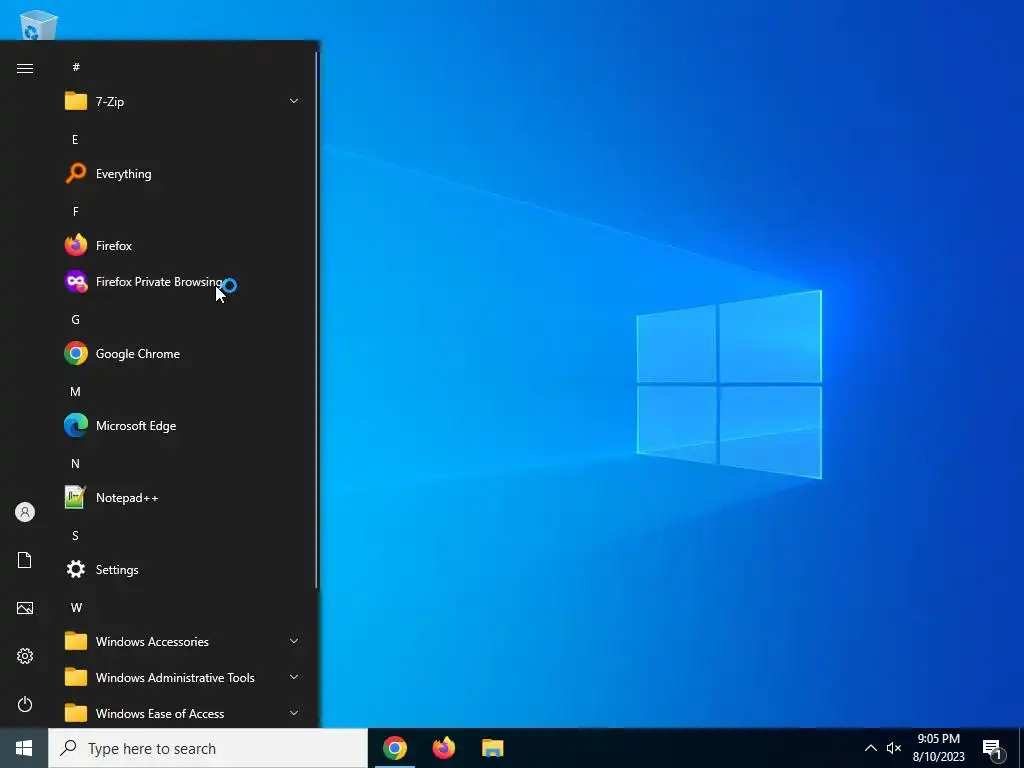Click the 'F' letter header

click(x=75, y=212)
